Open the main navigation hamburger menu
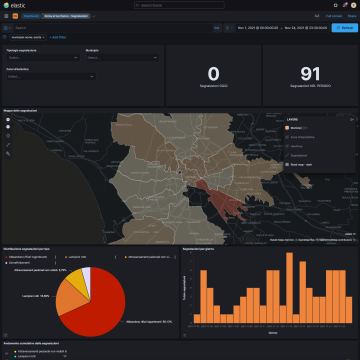Screen dimensions: 360x360 [6, 16]
